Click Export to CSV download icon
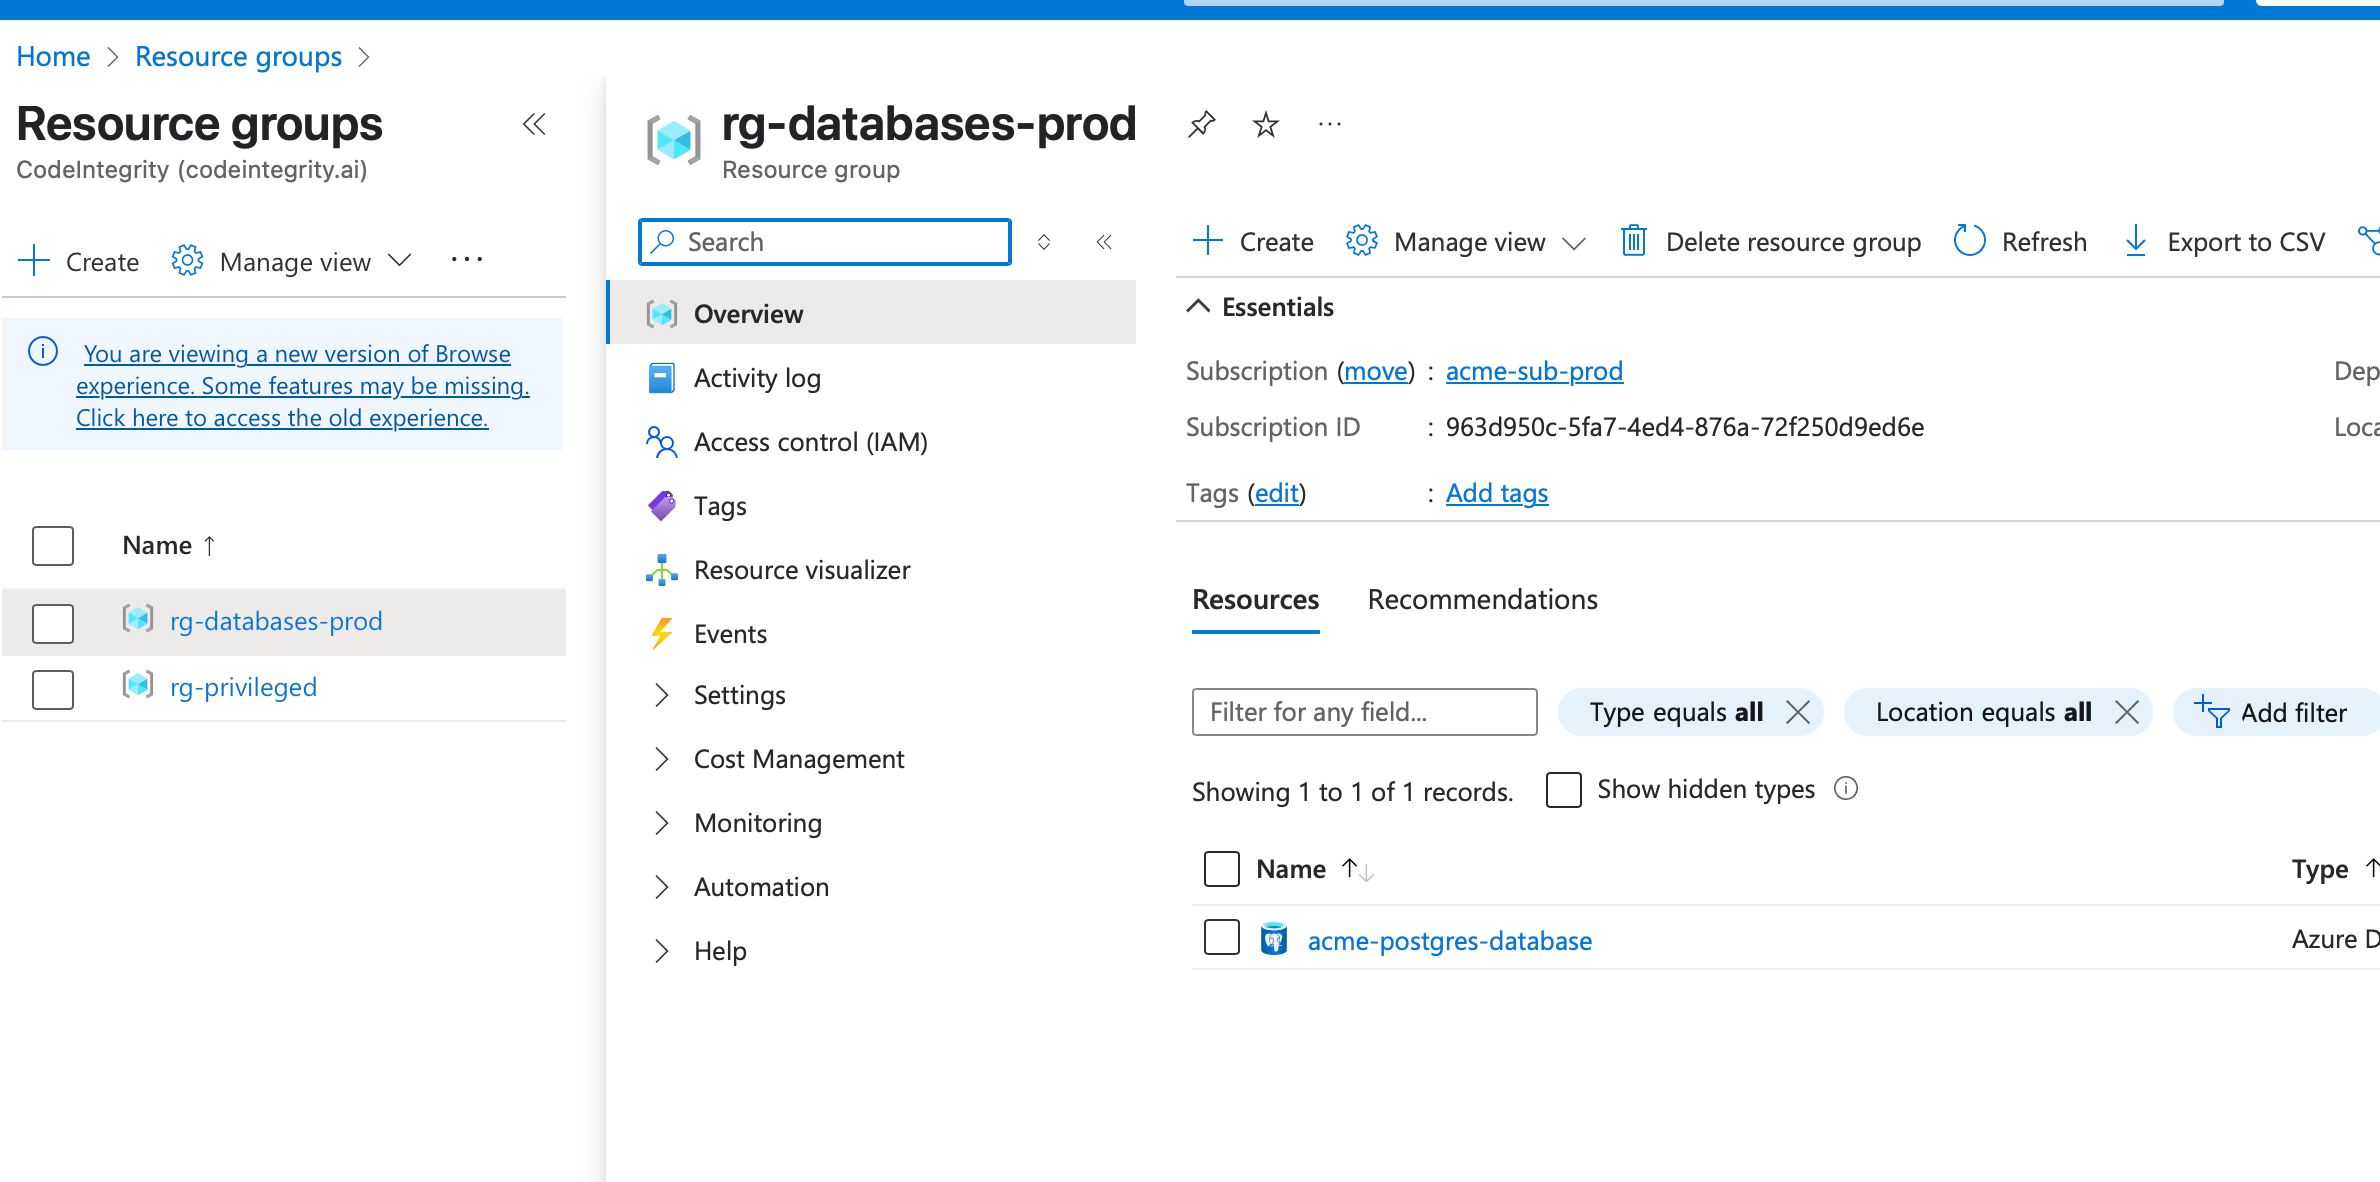 coord(2135,241)
